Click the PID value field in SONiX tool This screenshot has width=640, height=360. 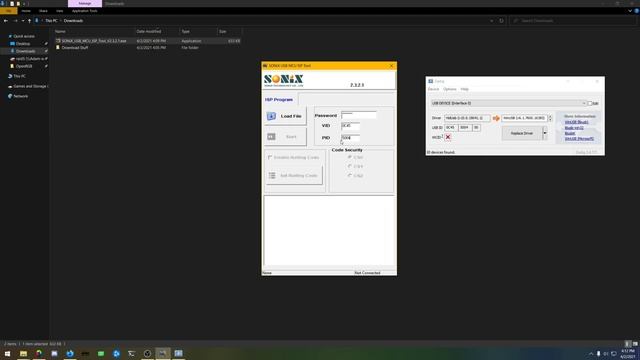[x=350, y=138]
